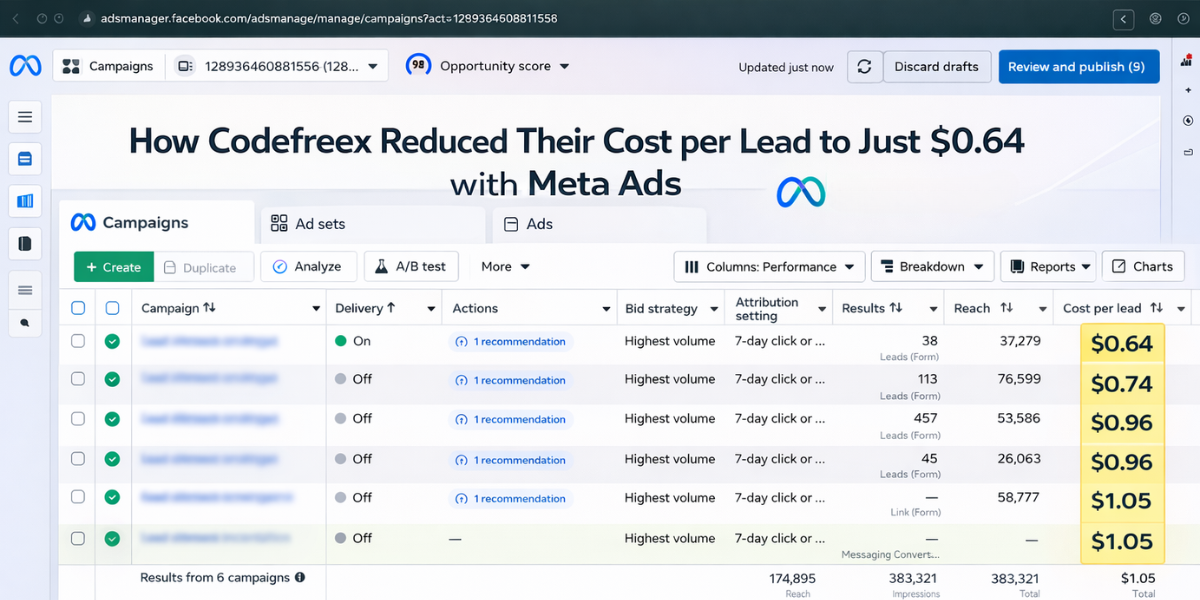Open the hamburger menu in left sidebar
Image resolution: width=1200 pixels, height=600 pixels.
click(25, 117)
